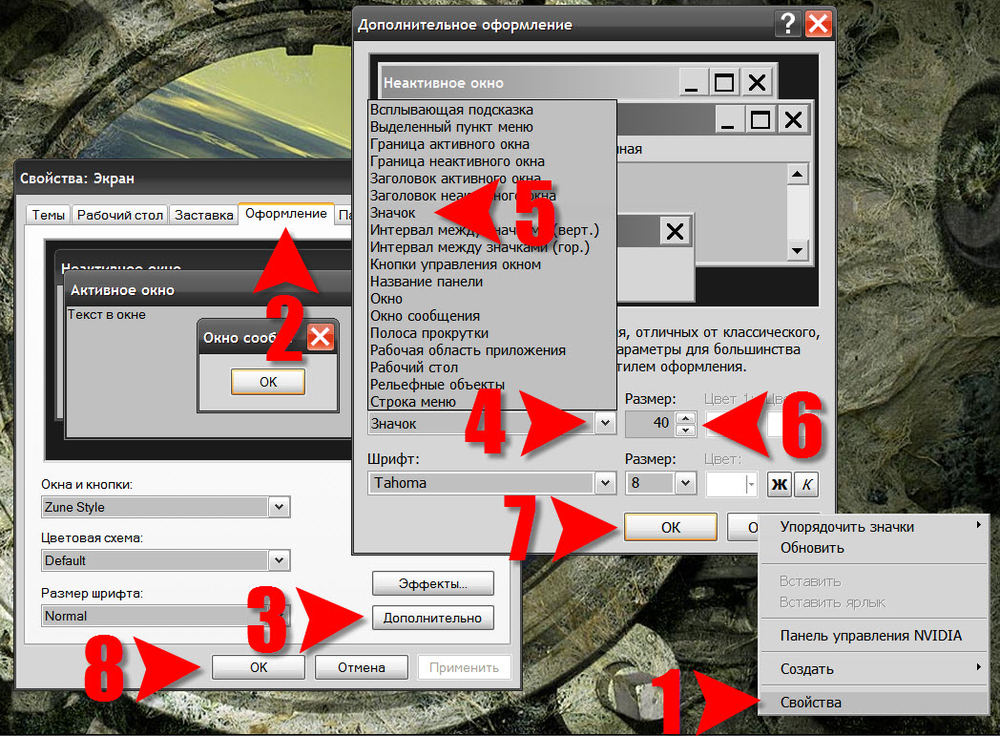Select Рельефные объекты list item
Image resolution: width=1000 pixels, height=736 pixels.
pyautogui.click(x=492, y=385)
